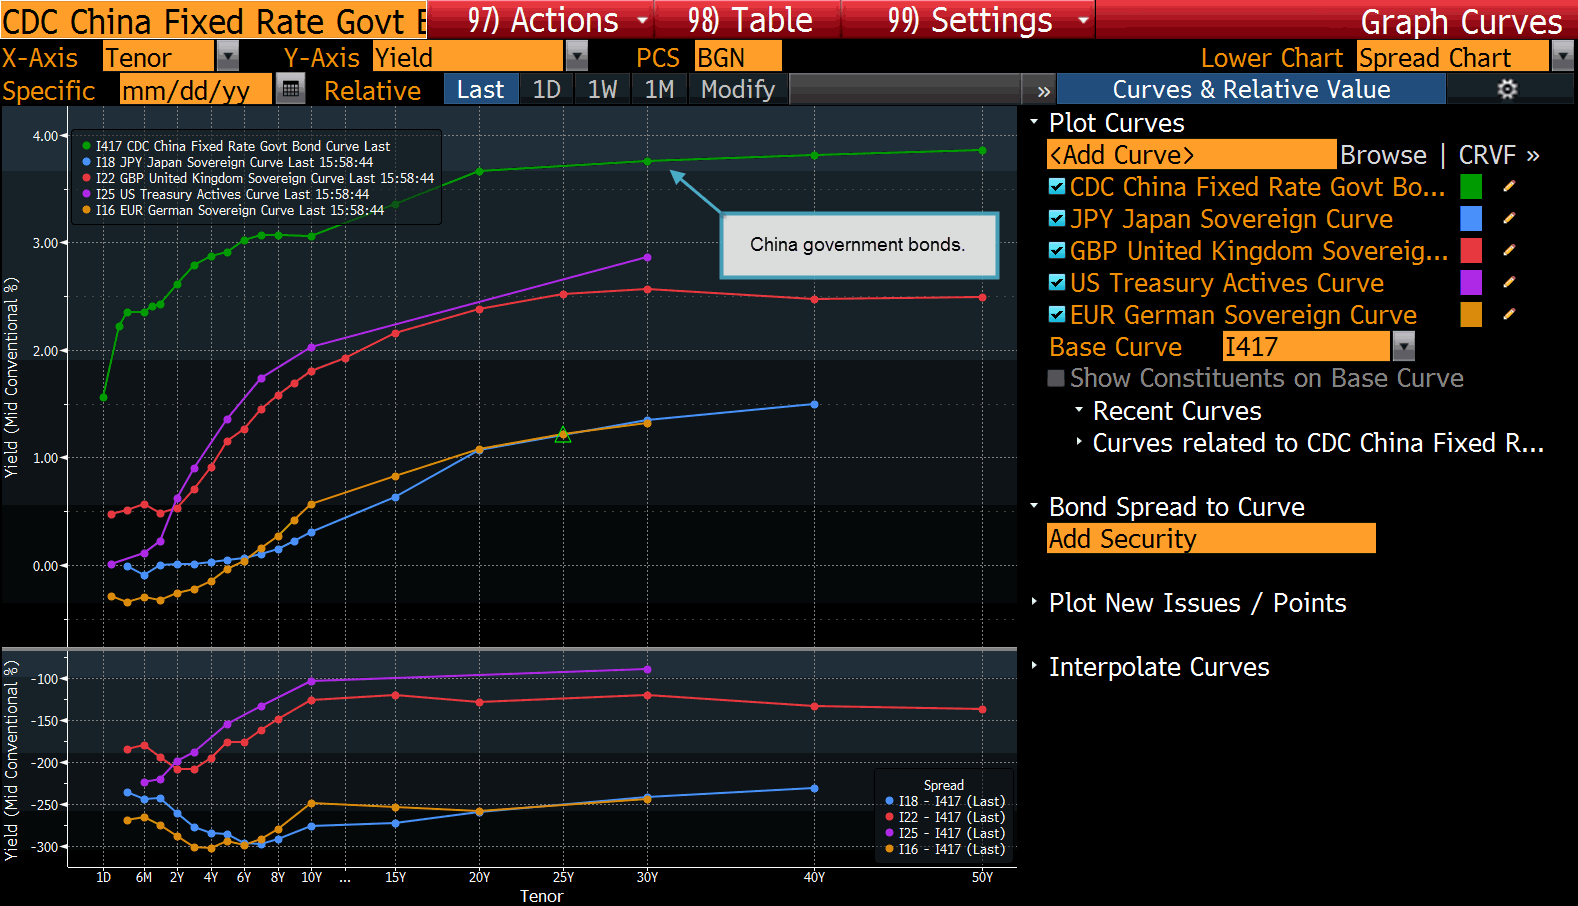This screenshot has height=906, width=1578.
Task: Open the 98) Table view
Action: 750,20
